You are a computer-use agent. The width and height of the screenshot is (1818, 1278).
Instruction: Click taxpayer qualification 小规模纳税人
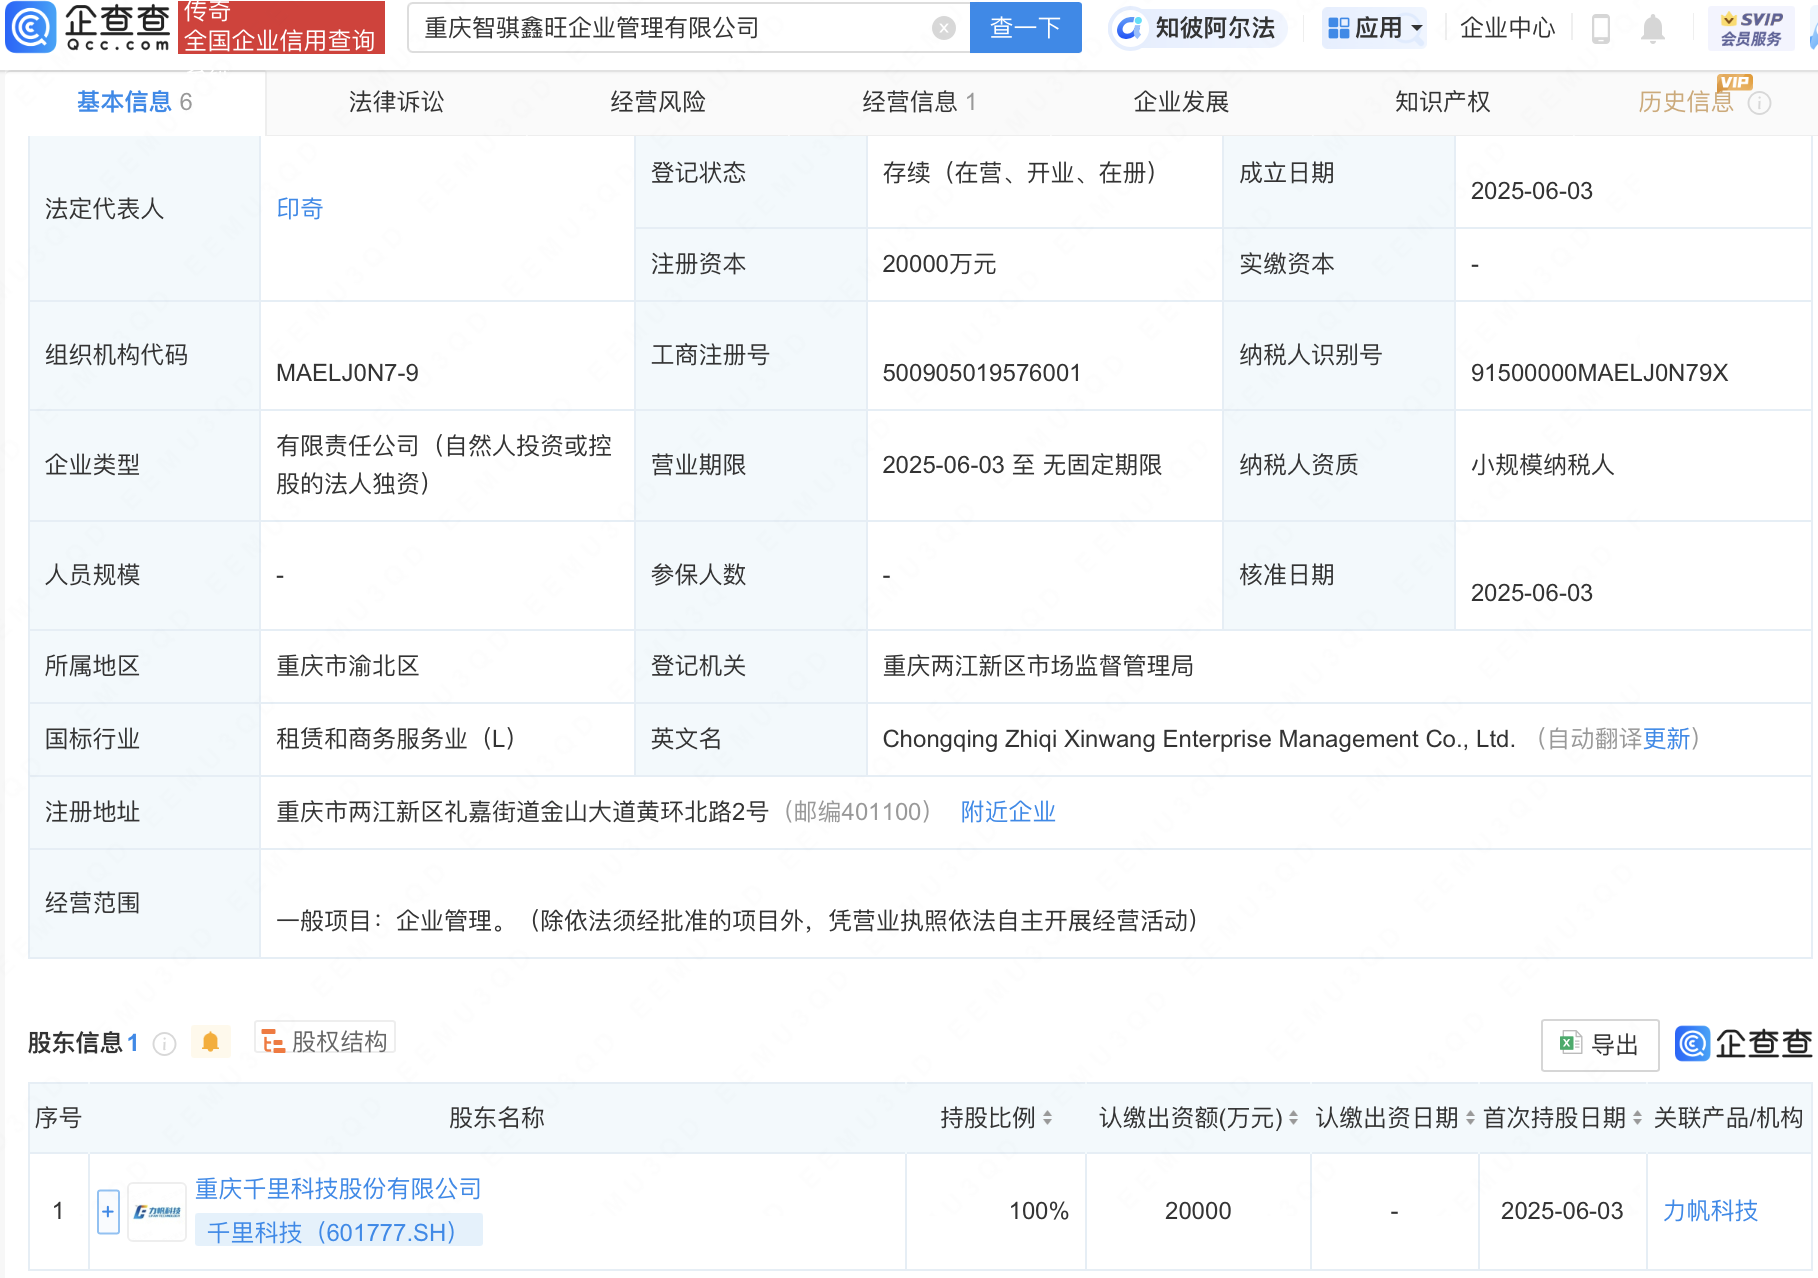click(x=1542, y=465)
